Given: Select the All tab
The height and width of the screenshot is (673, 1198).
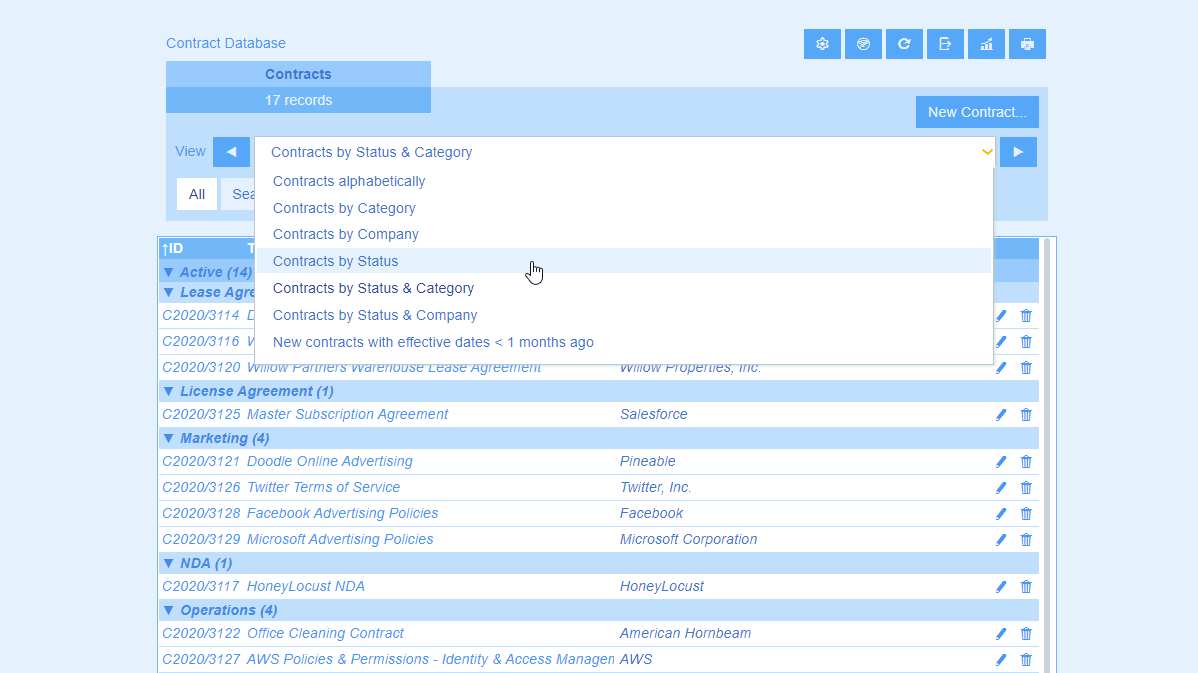Looking at the screenshot, I should coord(197,194).
